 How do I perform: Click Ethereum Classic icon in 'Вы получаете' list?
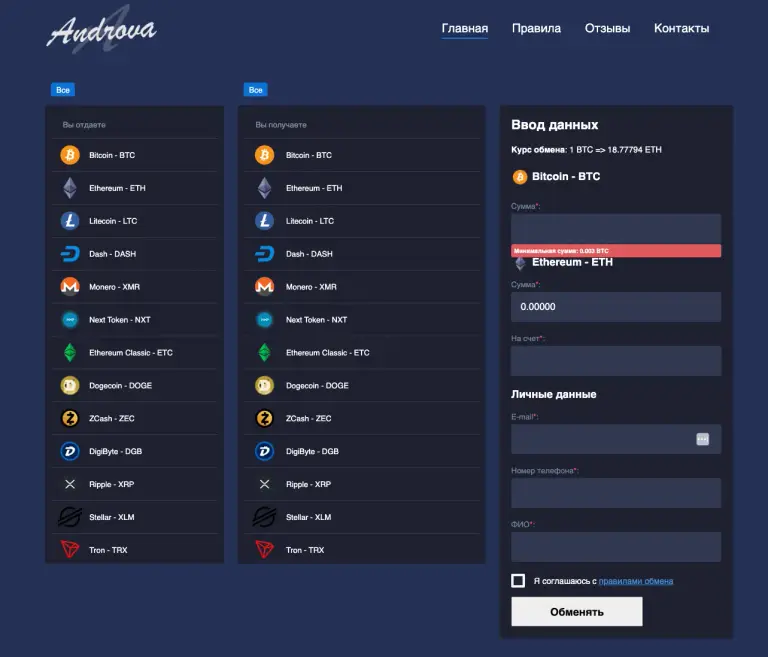264,353
